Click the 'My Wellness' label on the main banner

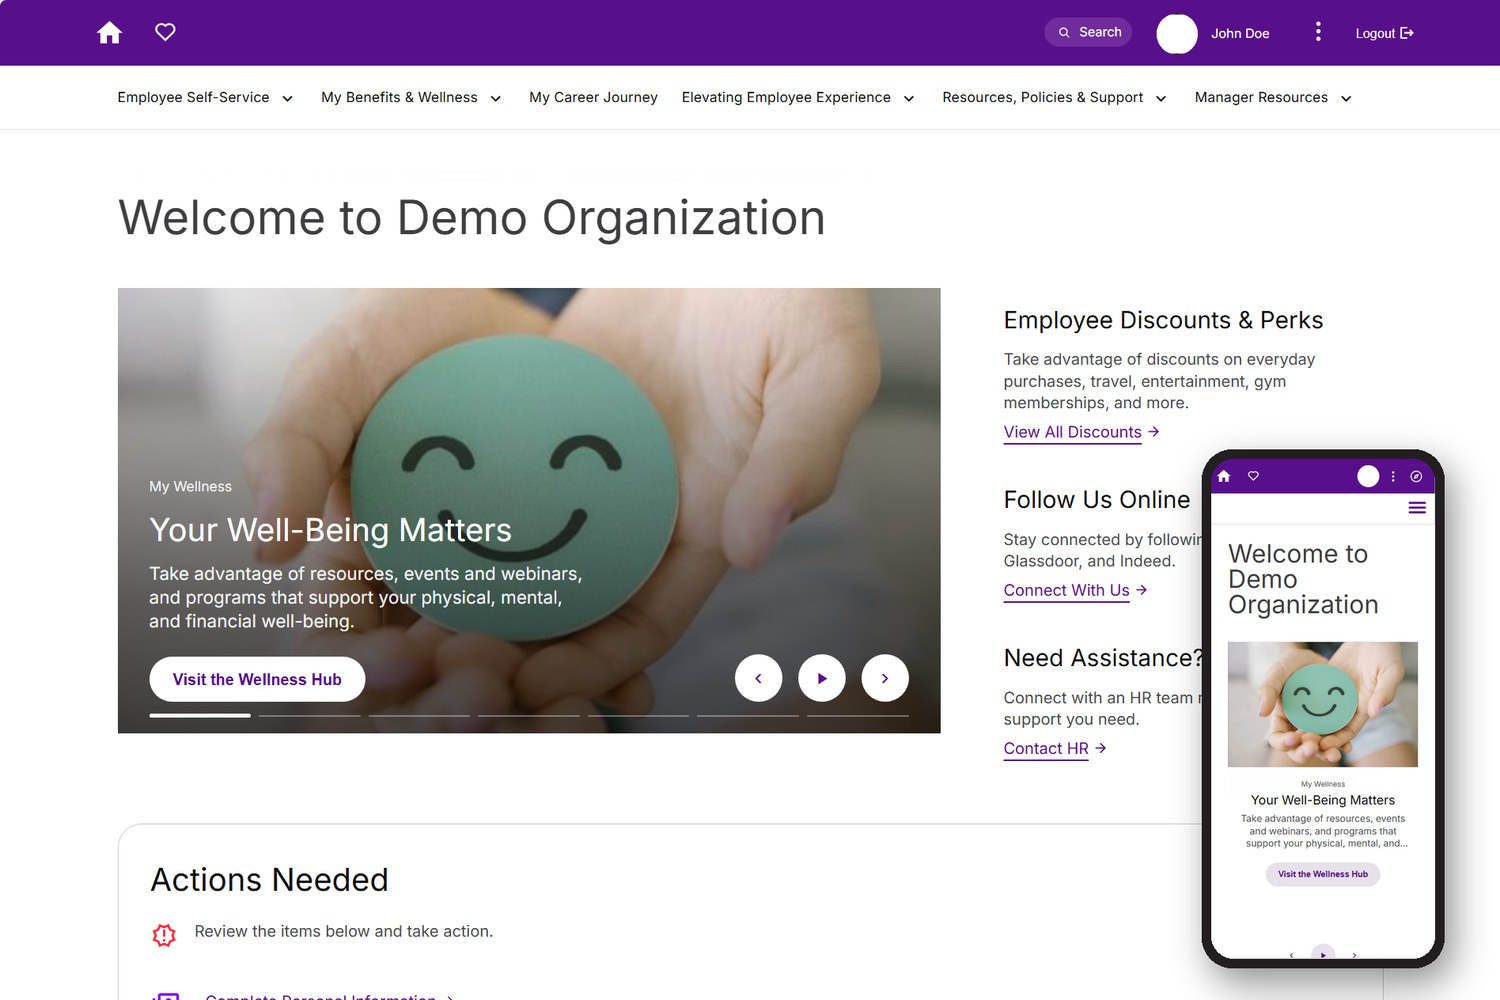click(x=190, y=487)
